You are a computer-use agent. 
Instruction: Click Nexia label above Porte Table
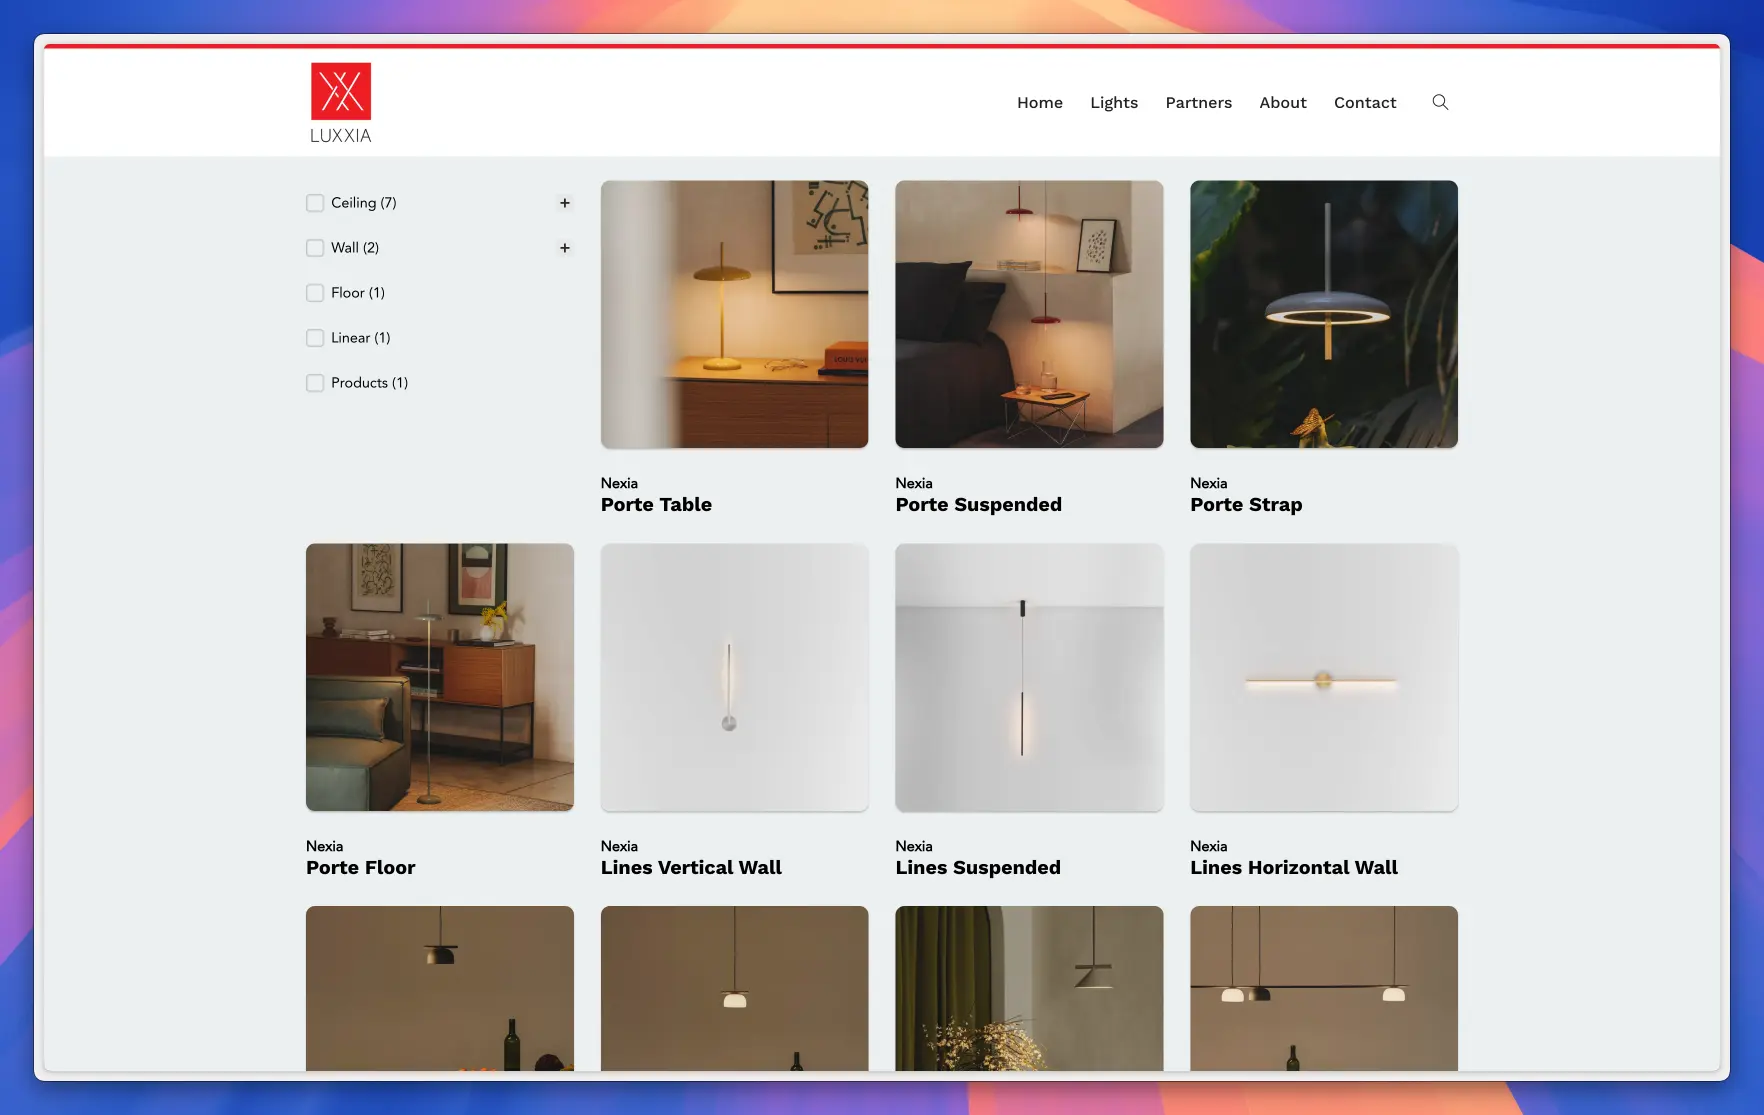pos(619,483)
